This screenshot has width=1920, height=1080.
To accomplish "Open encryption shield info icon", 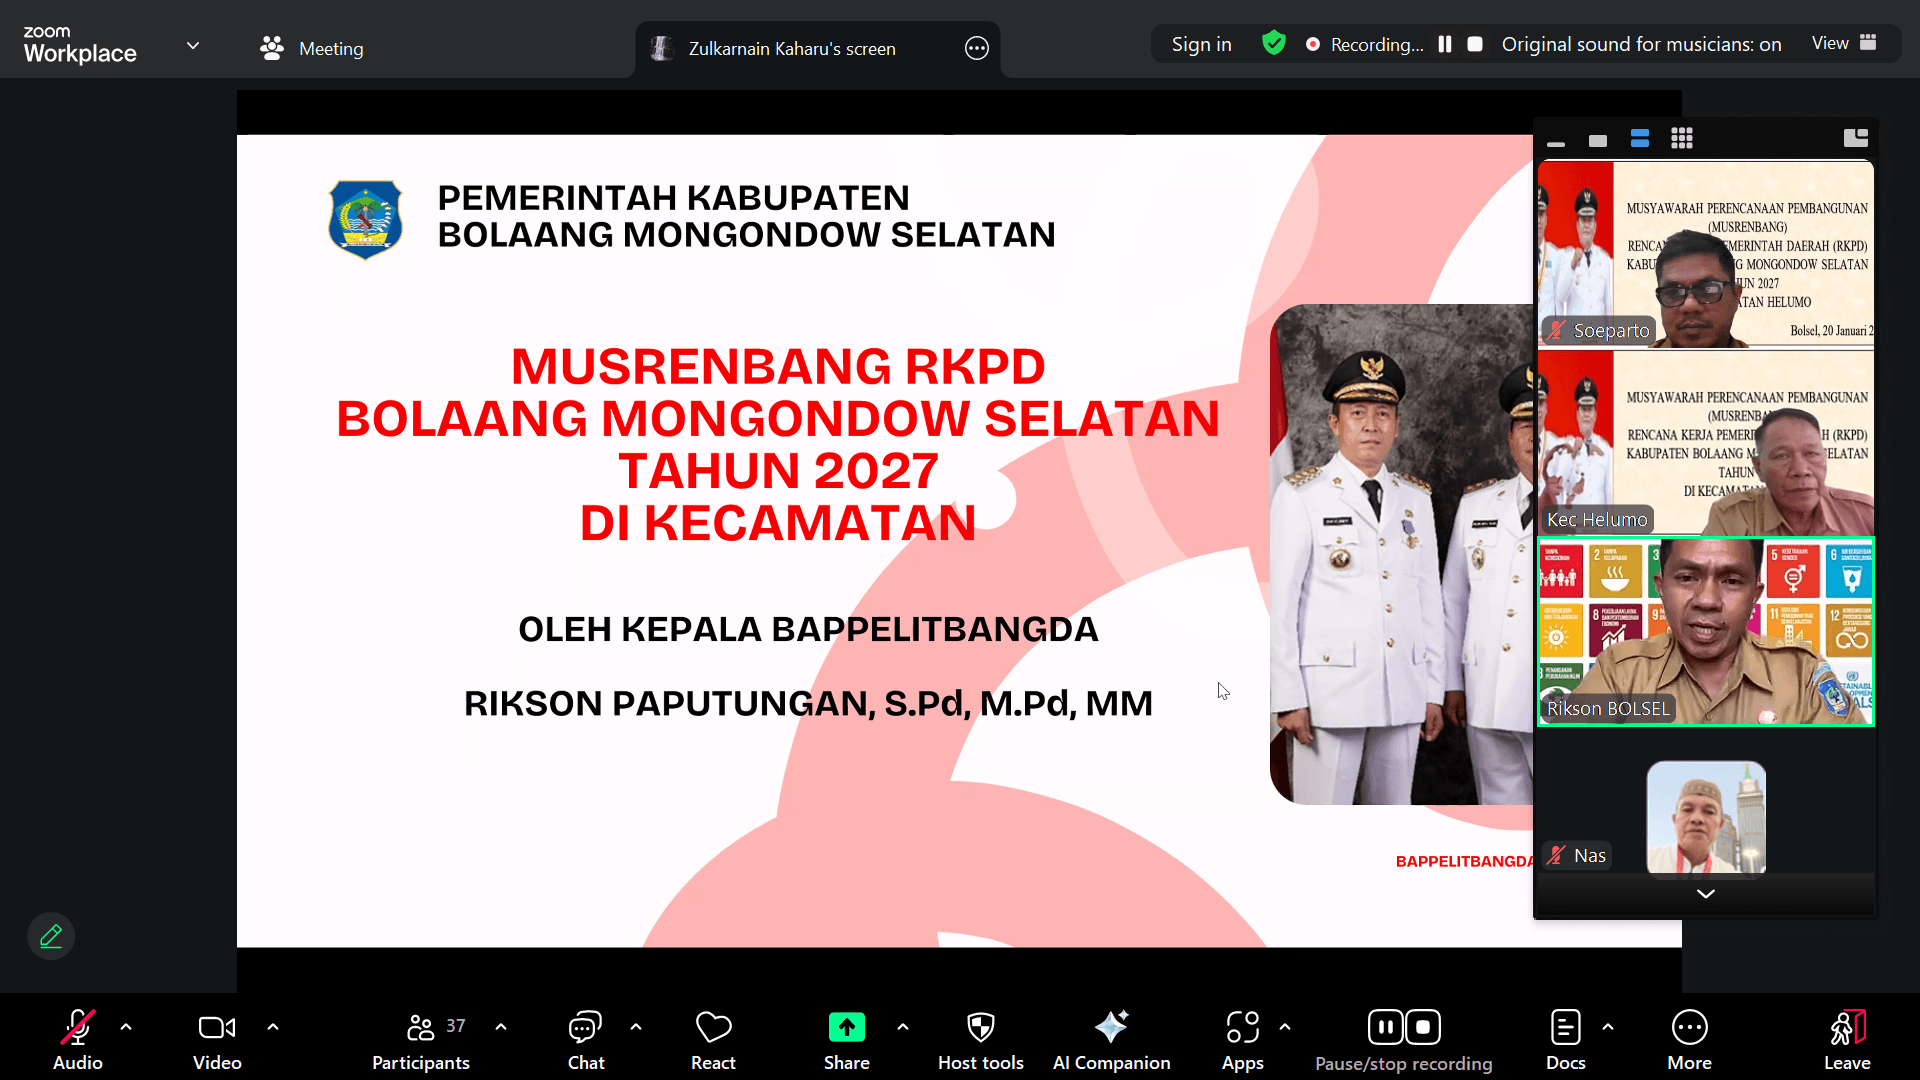I will point(1273,43).
